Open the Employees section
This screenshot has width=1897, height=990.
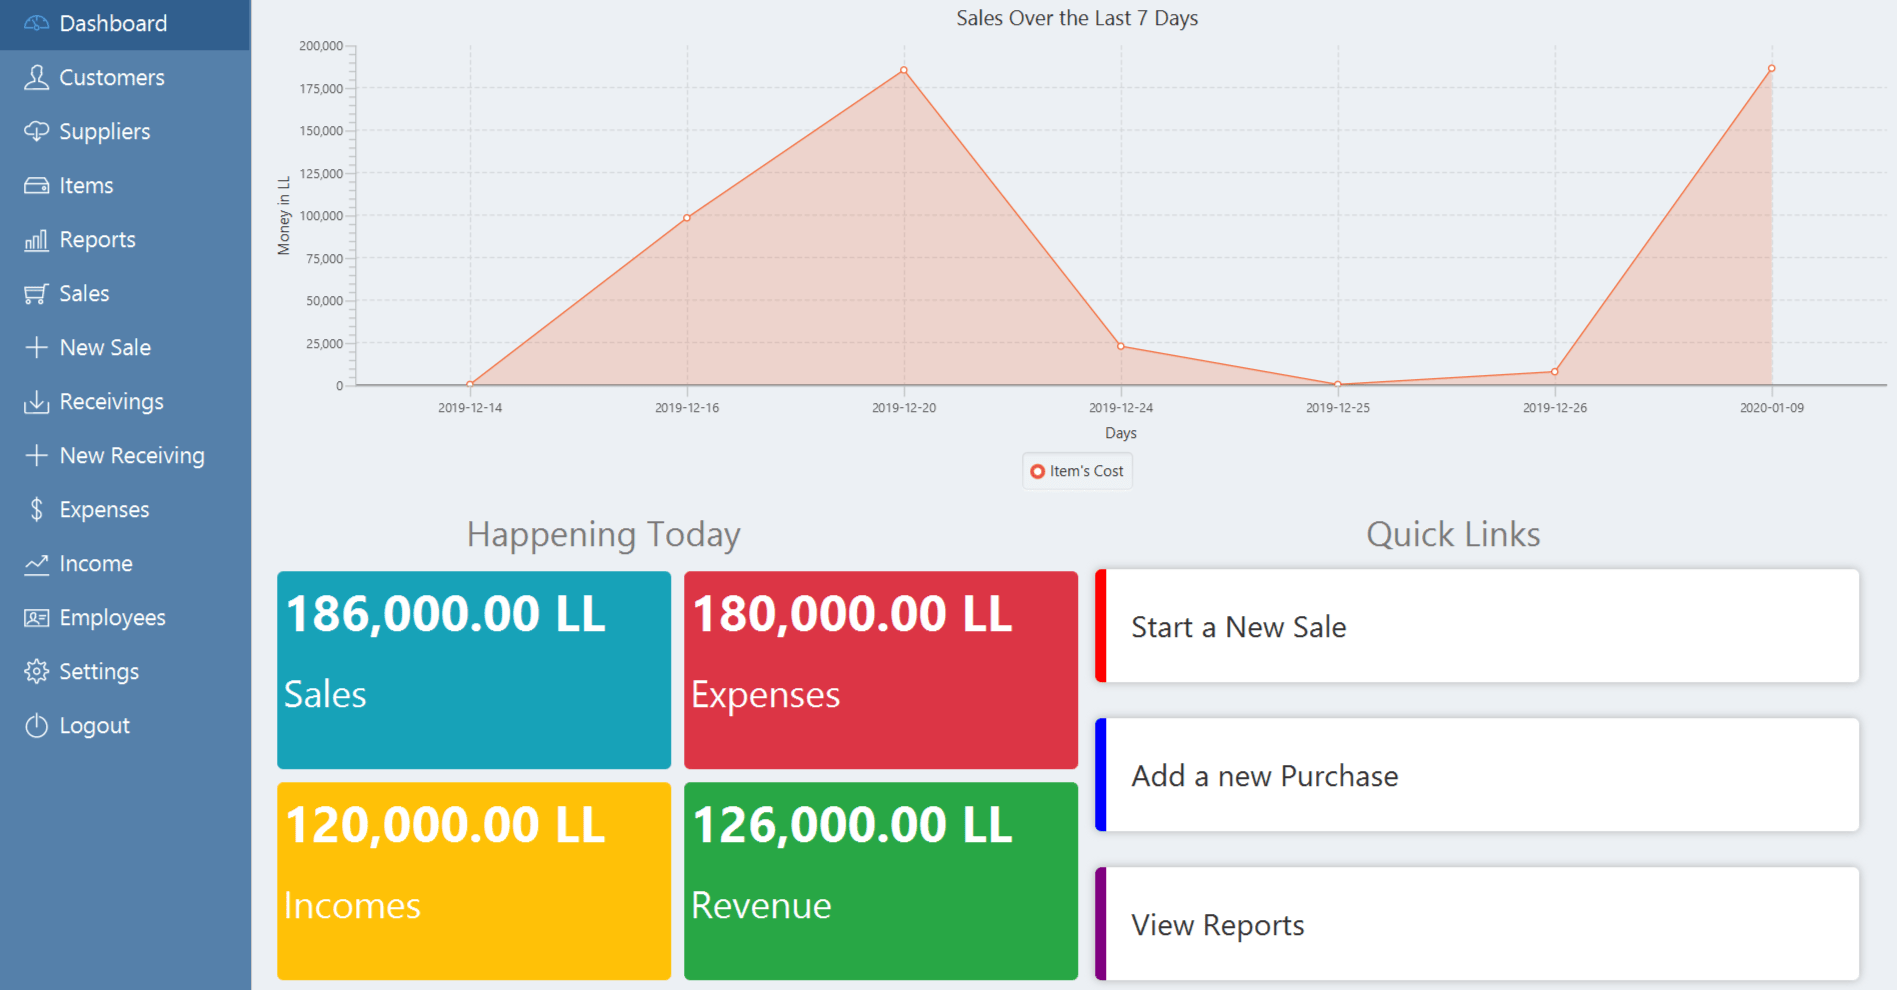pos(112,618)
